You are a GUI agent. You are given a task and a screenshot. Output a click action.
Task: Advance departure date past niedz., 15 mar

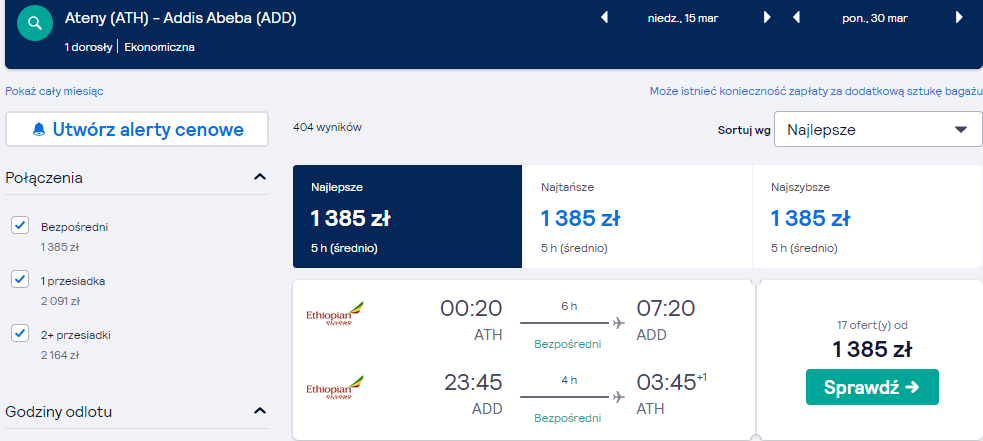pyautogui.click(x=767, y=18)
